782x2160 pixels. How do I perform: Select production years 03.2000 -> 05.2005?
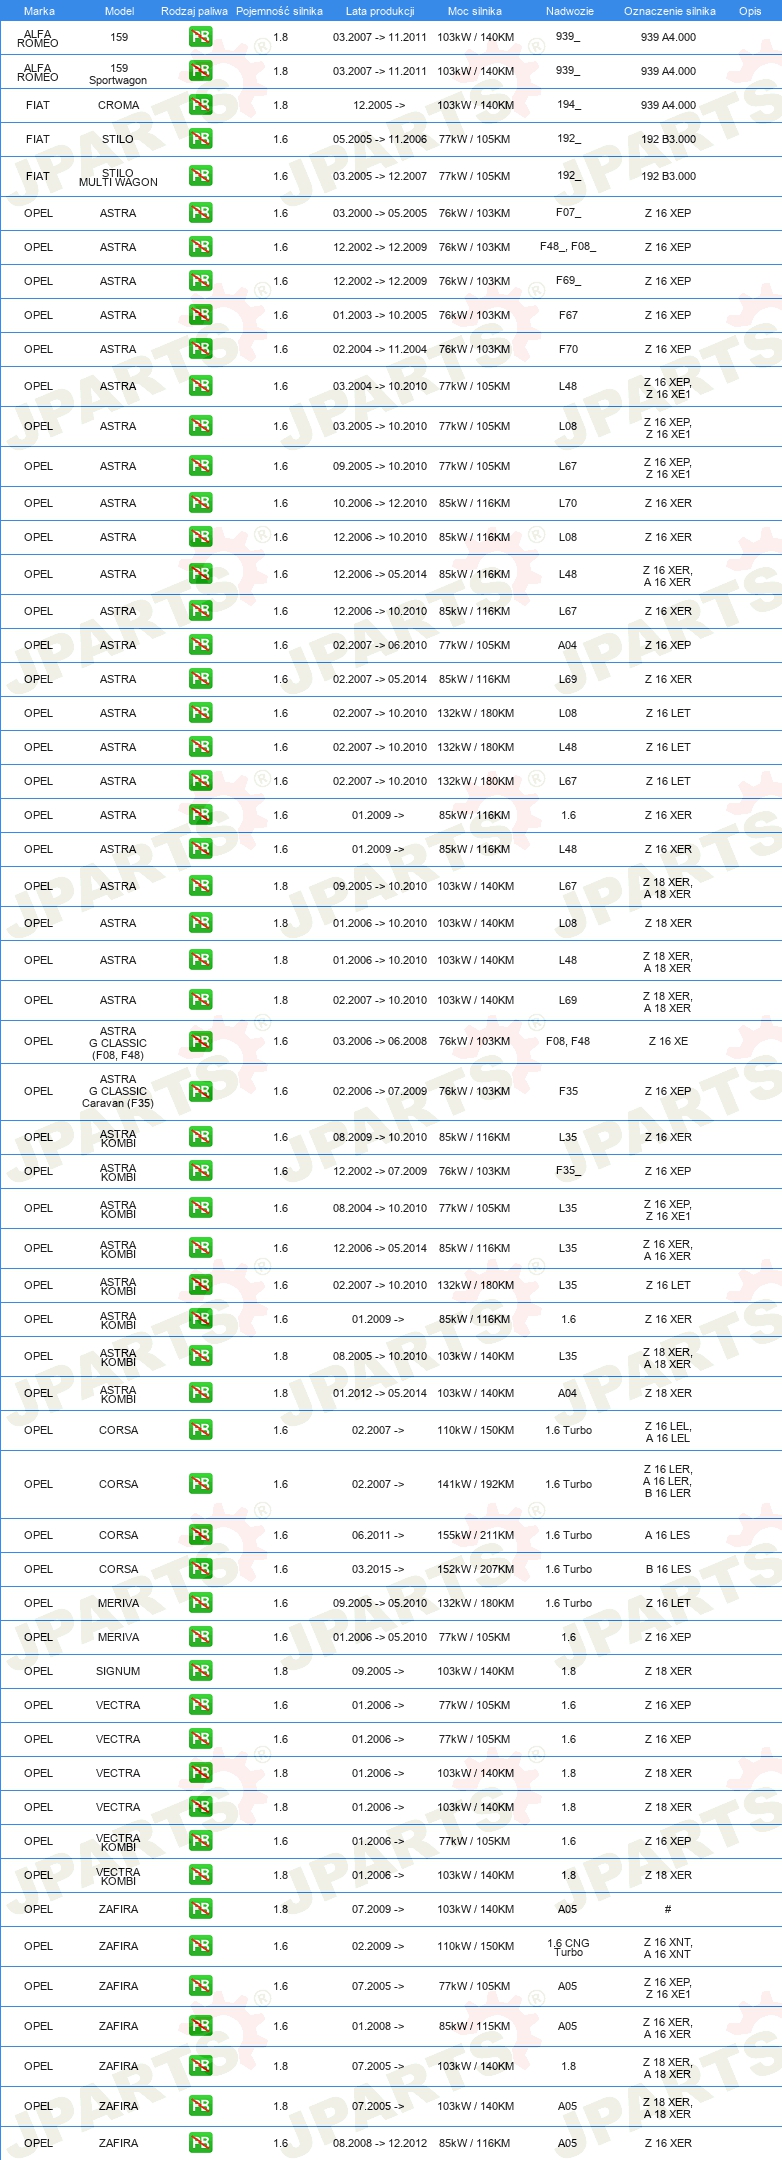coord(380,213)
